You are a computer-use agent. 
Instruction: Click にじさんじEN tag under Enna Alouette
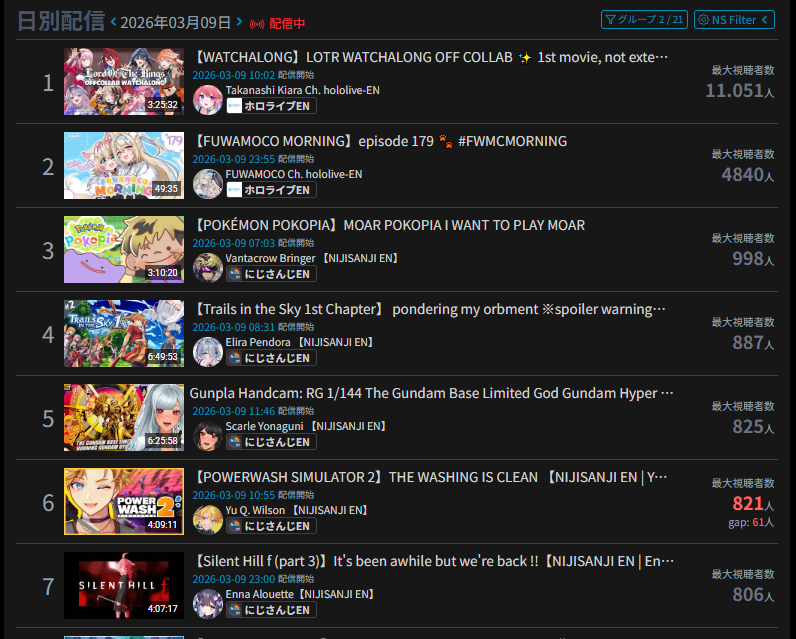click(271, 610)
